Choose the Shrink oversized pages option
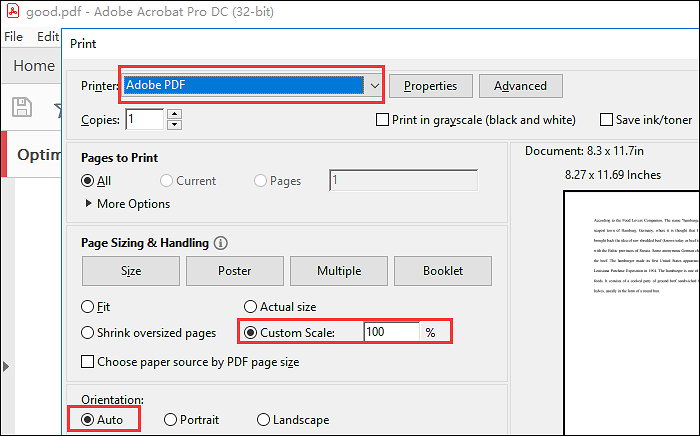This screenshot has height=436, width=700. click(x=89, y=332)
